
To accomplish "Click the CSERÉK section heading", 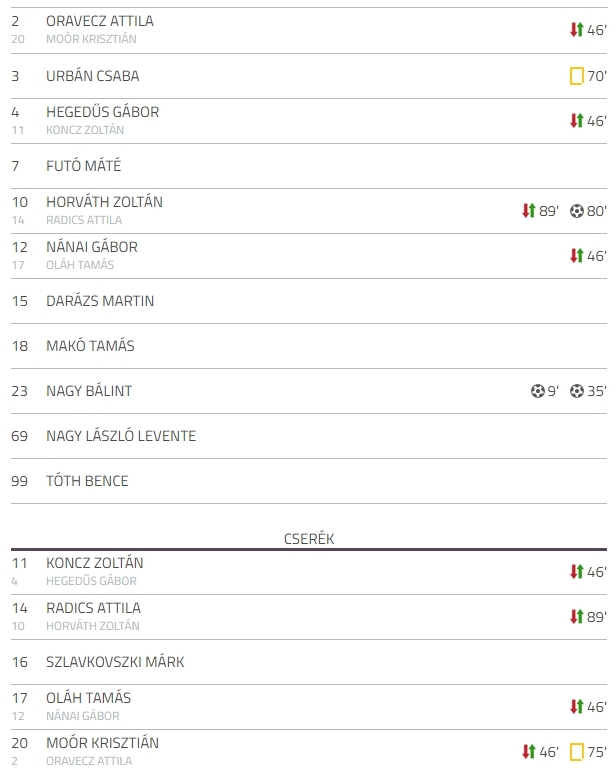I will pos(309,539).
